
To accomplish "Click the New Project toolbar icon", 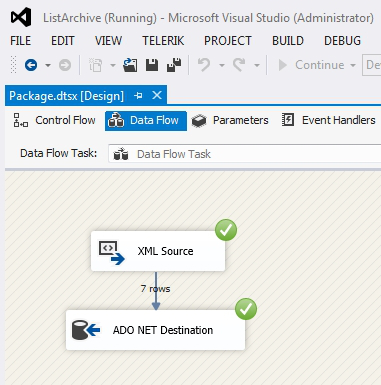I will [x=95, y=65].
